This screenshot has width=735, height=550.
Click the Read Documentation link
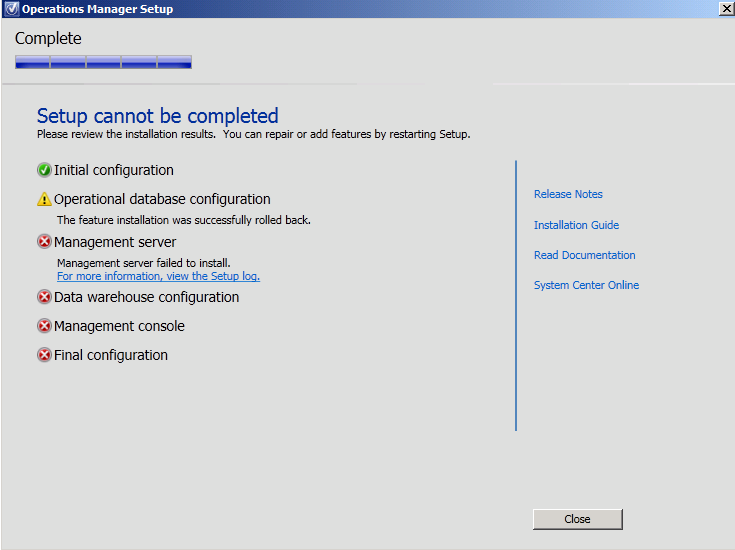584,255
